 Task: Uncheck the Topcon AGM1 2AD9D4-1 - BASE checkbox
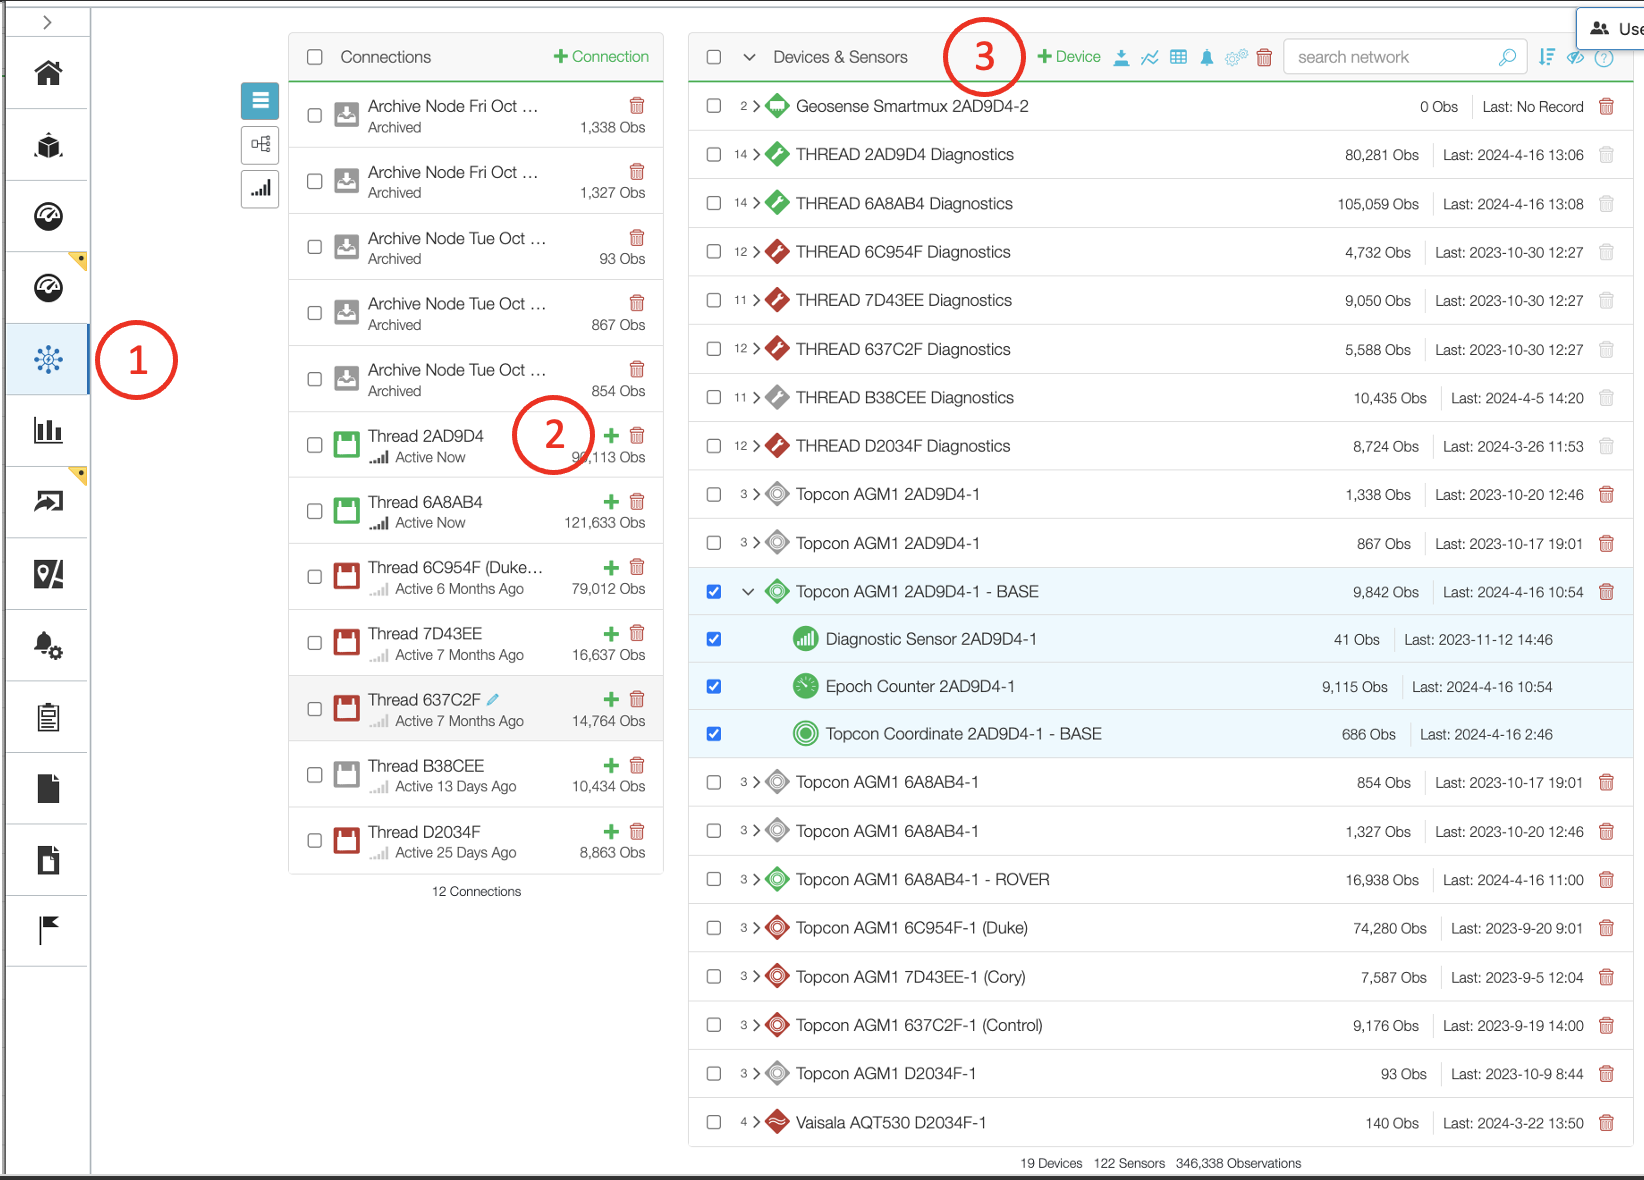714,591
